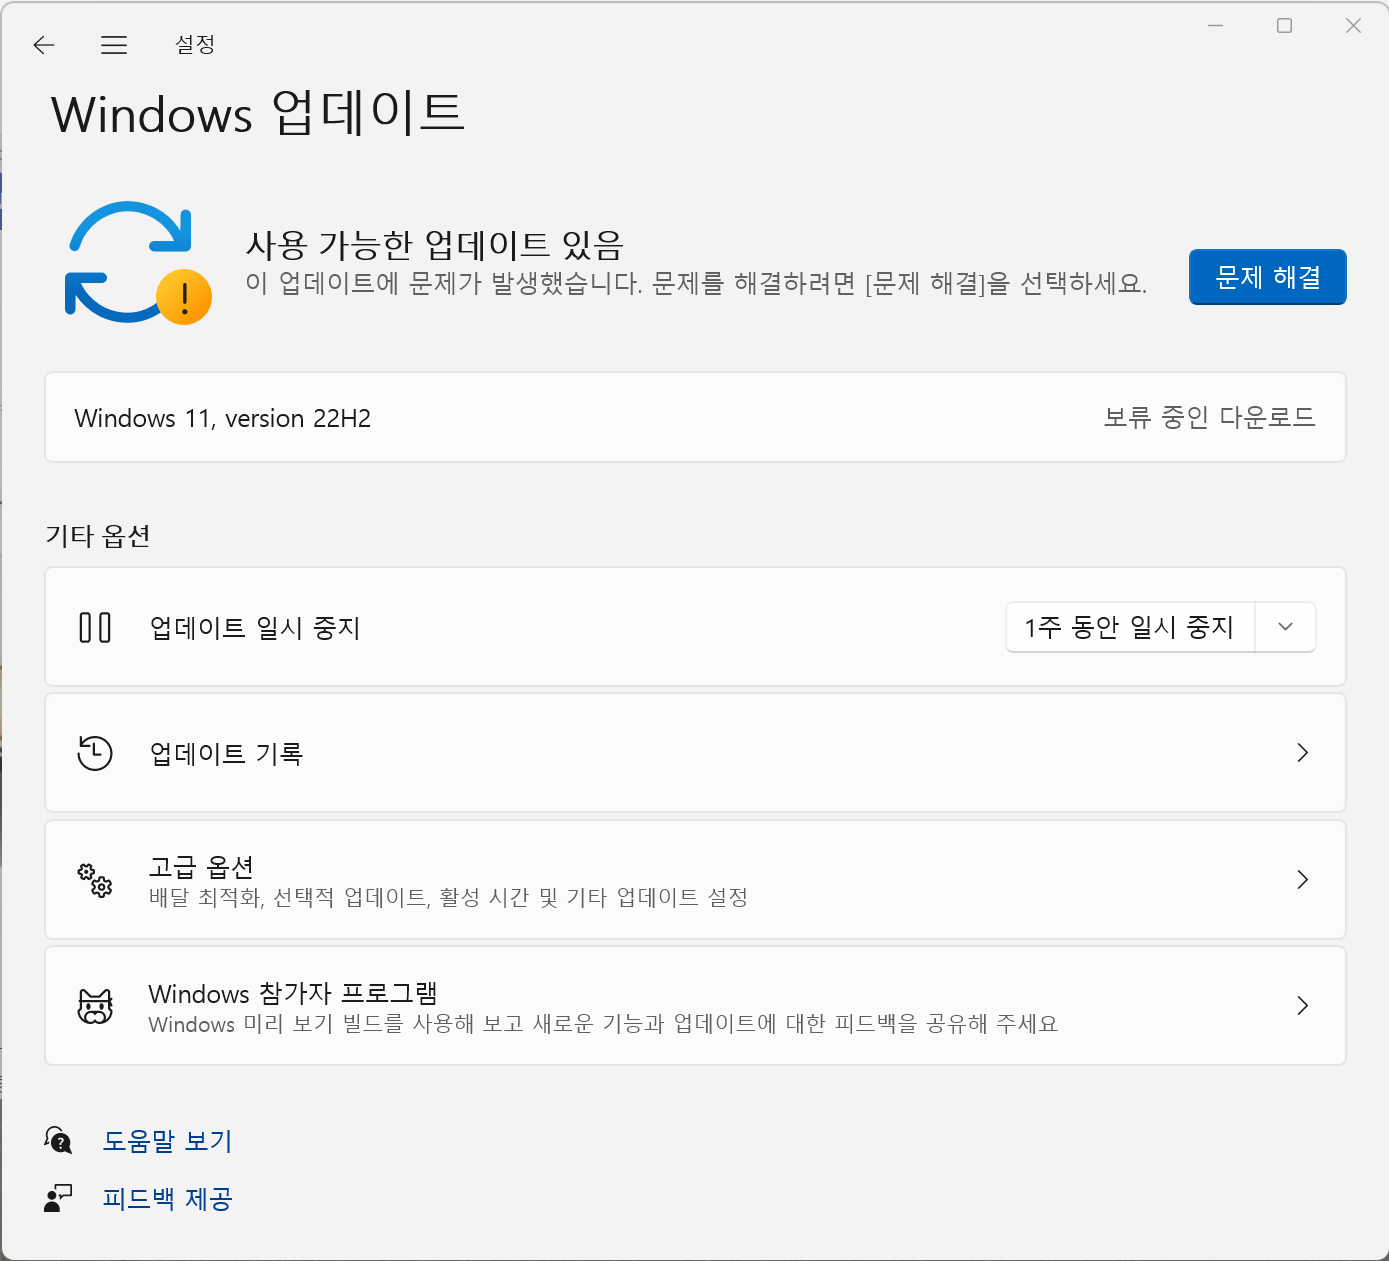Minimize the Settings window
Viewport: 1389px width, 1261px height.
[x=1216, y=26]
